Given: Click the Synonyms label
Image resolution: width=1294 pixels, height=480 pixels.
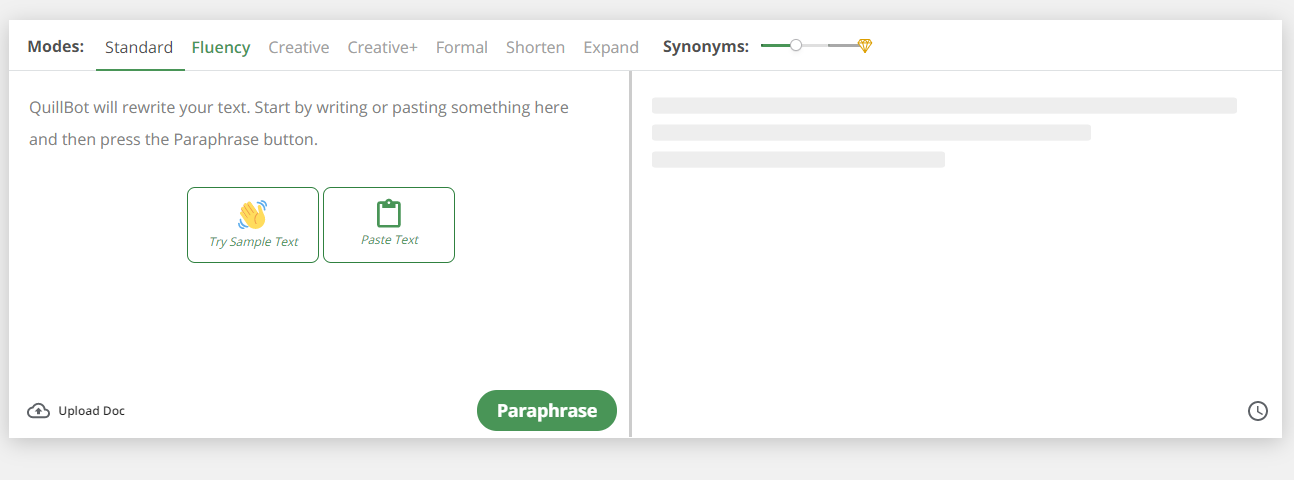Looking at the screenshot, I should (x=706, y=46).
